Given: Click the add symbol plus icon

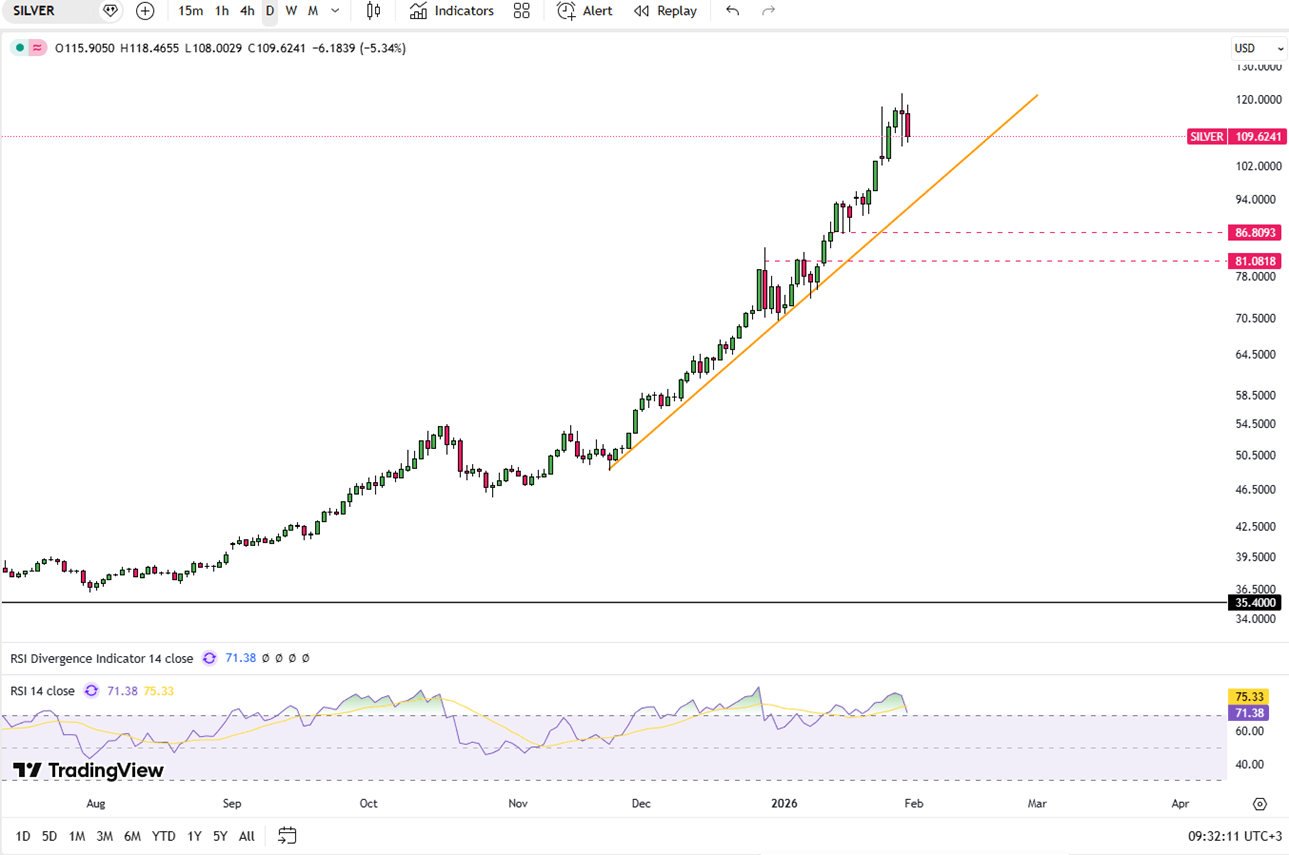Looking at the screenshot, I should [x=145, y=11].
